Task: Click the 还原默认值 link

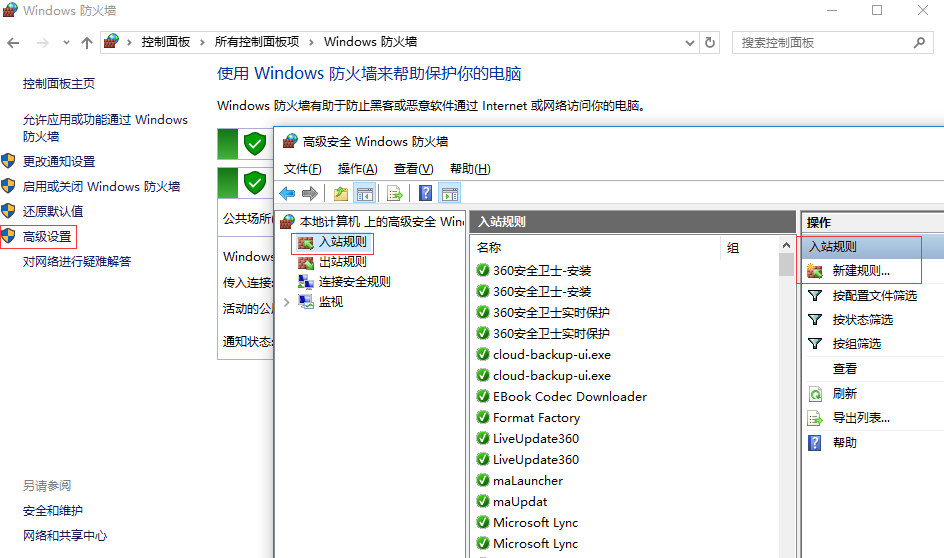Action: point(53,211)
